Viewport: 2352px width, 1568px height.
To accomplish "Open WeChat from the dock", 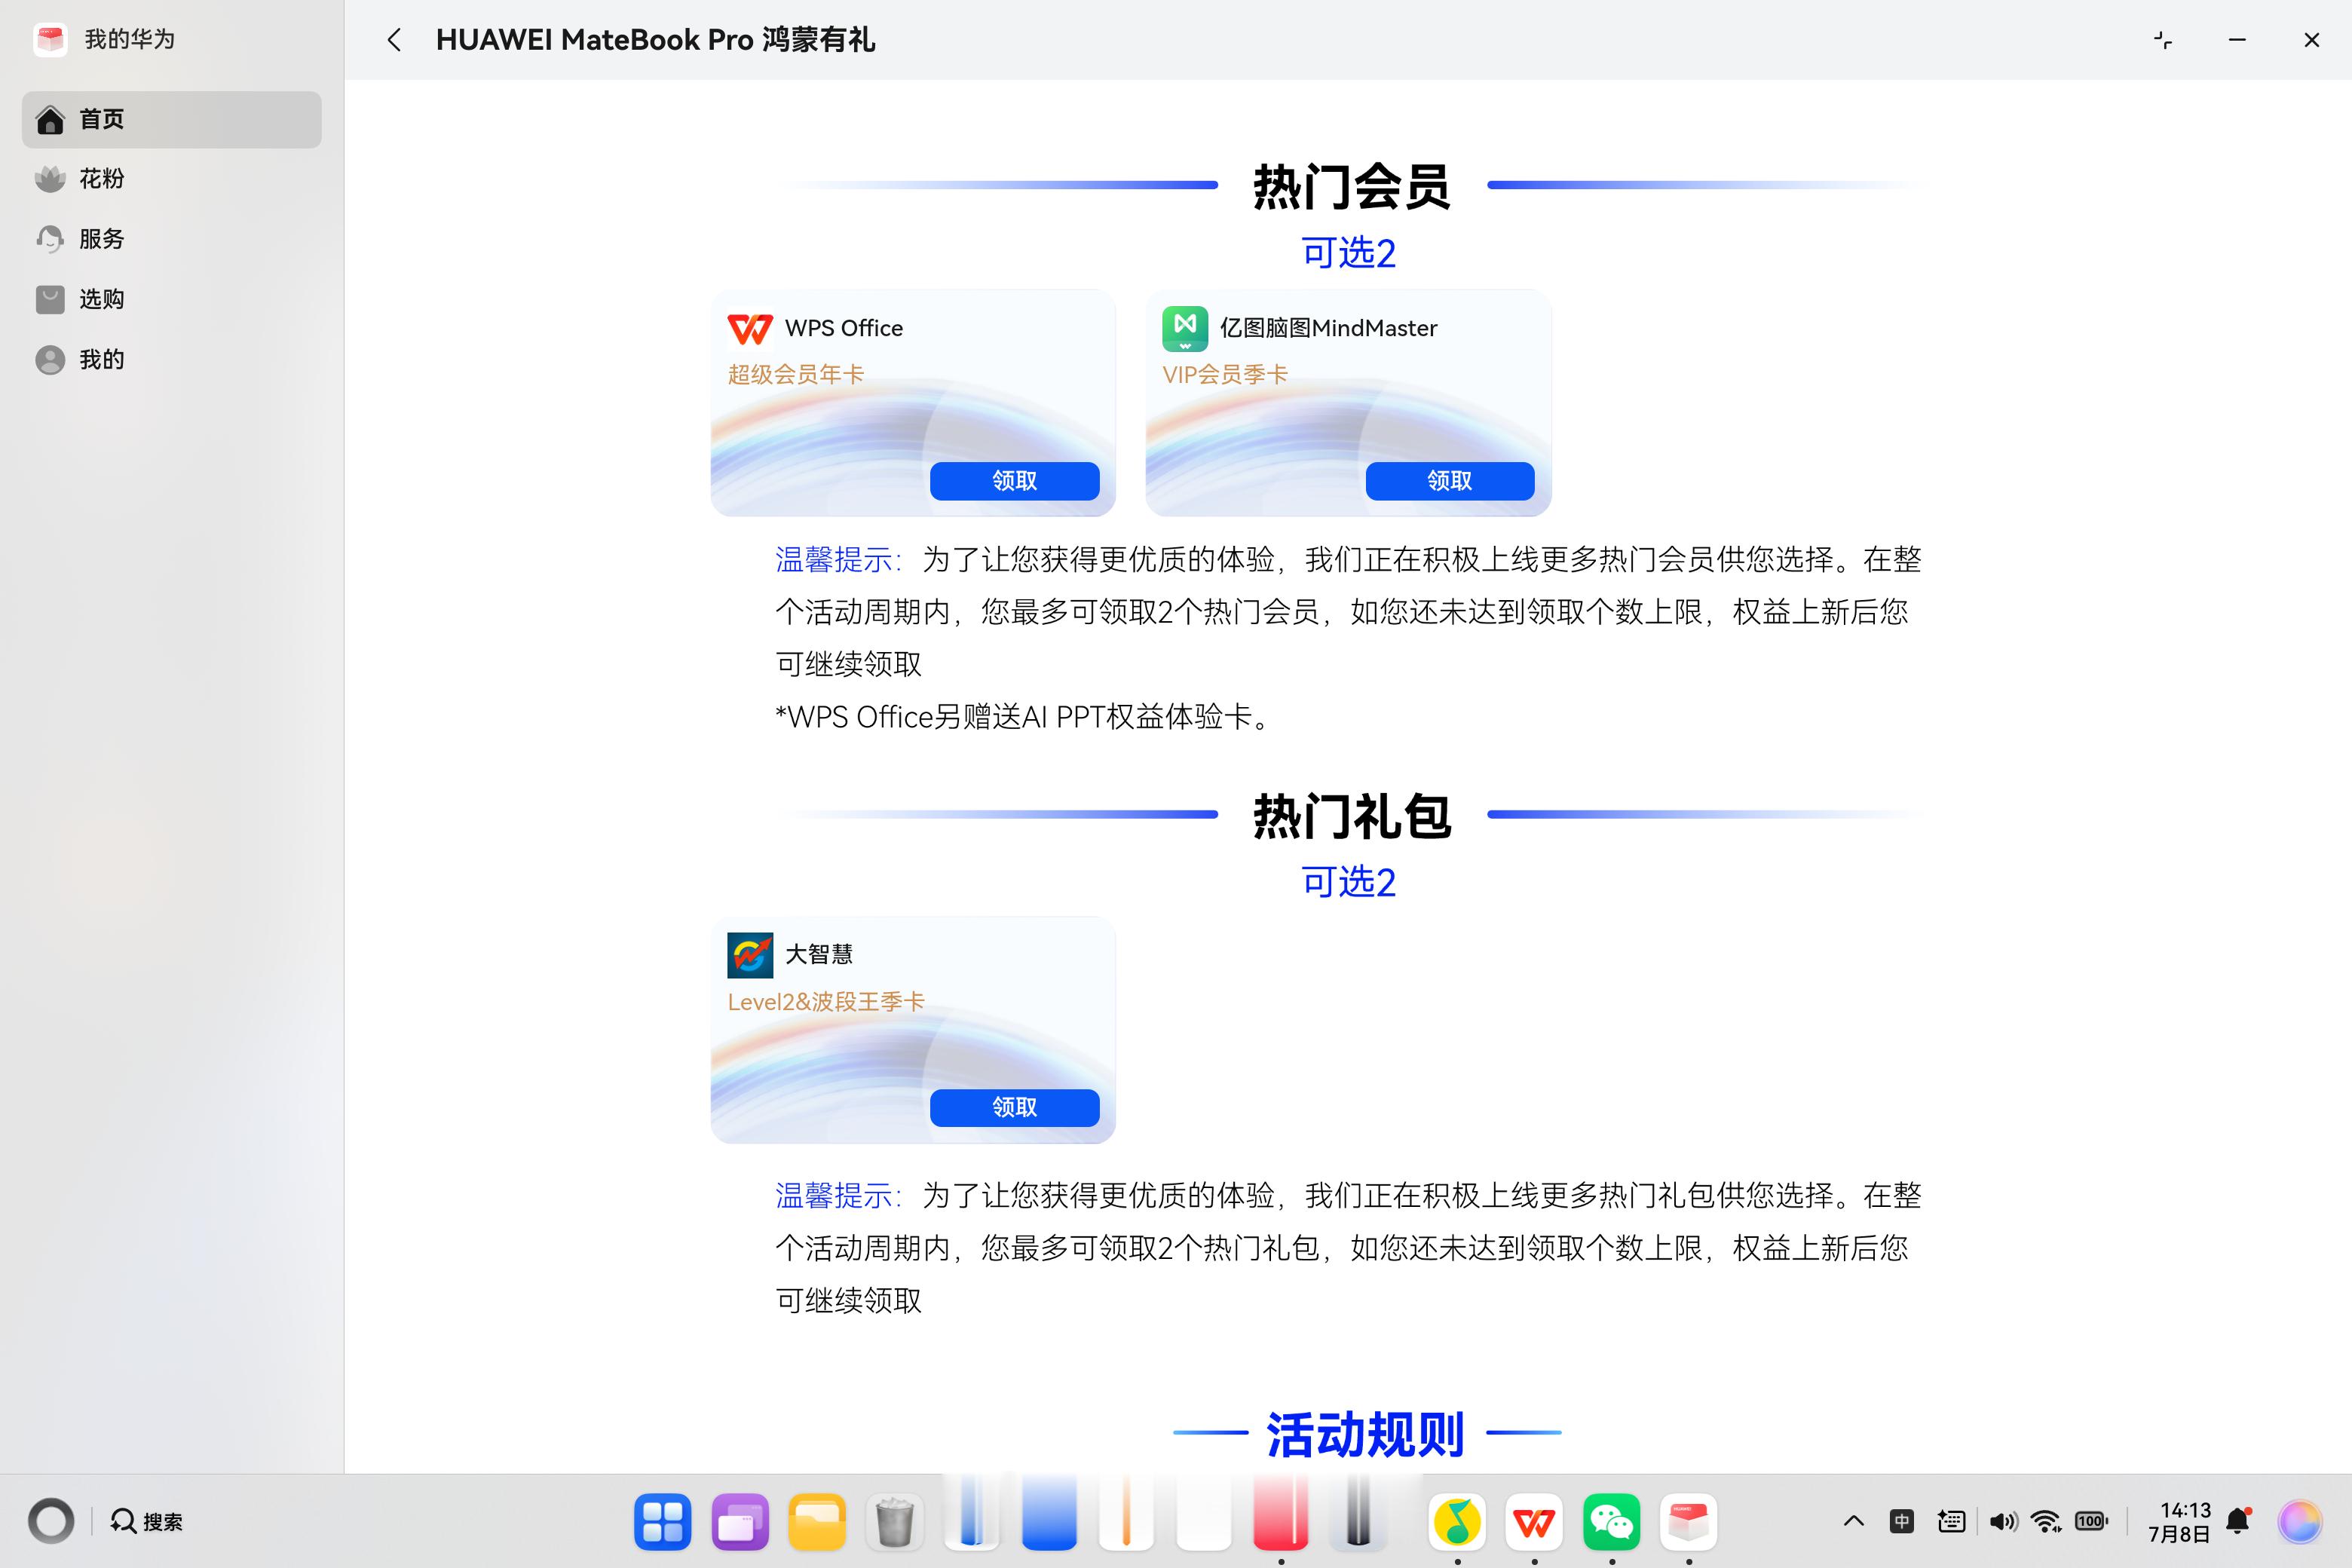I will [1612, 1521].
